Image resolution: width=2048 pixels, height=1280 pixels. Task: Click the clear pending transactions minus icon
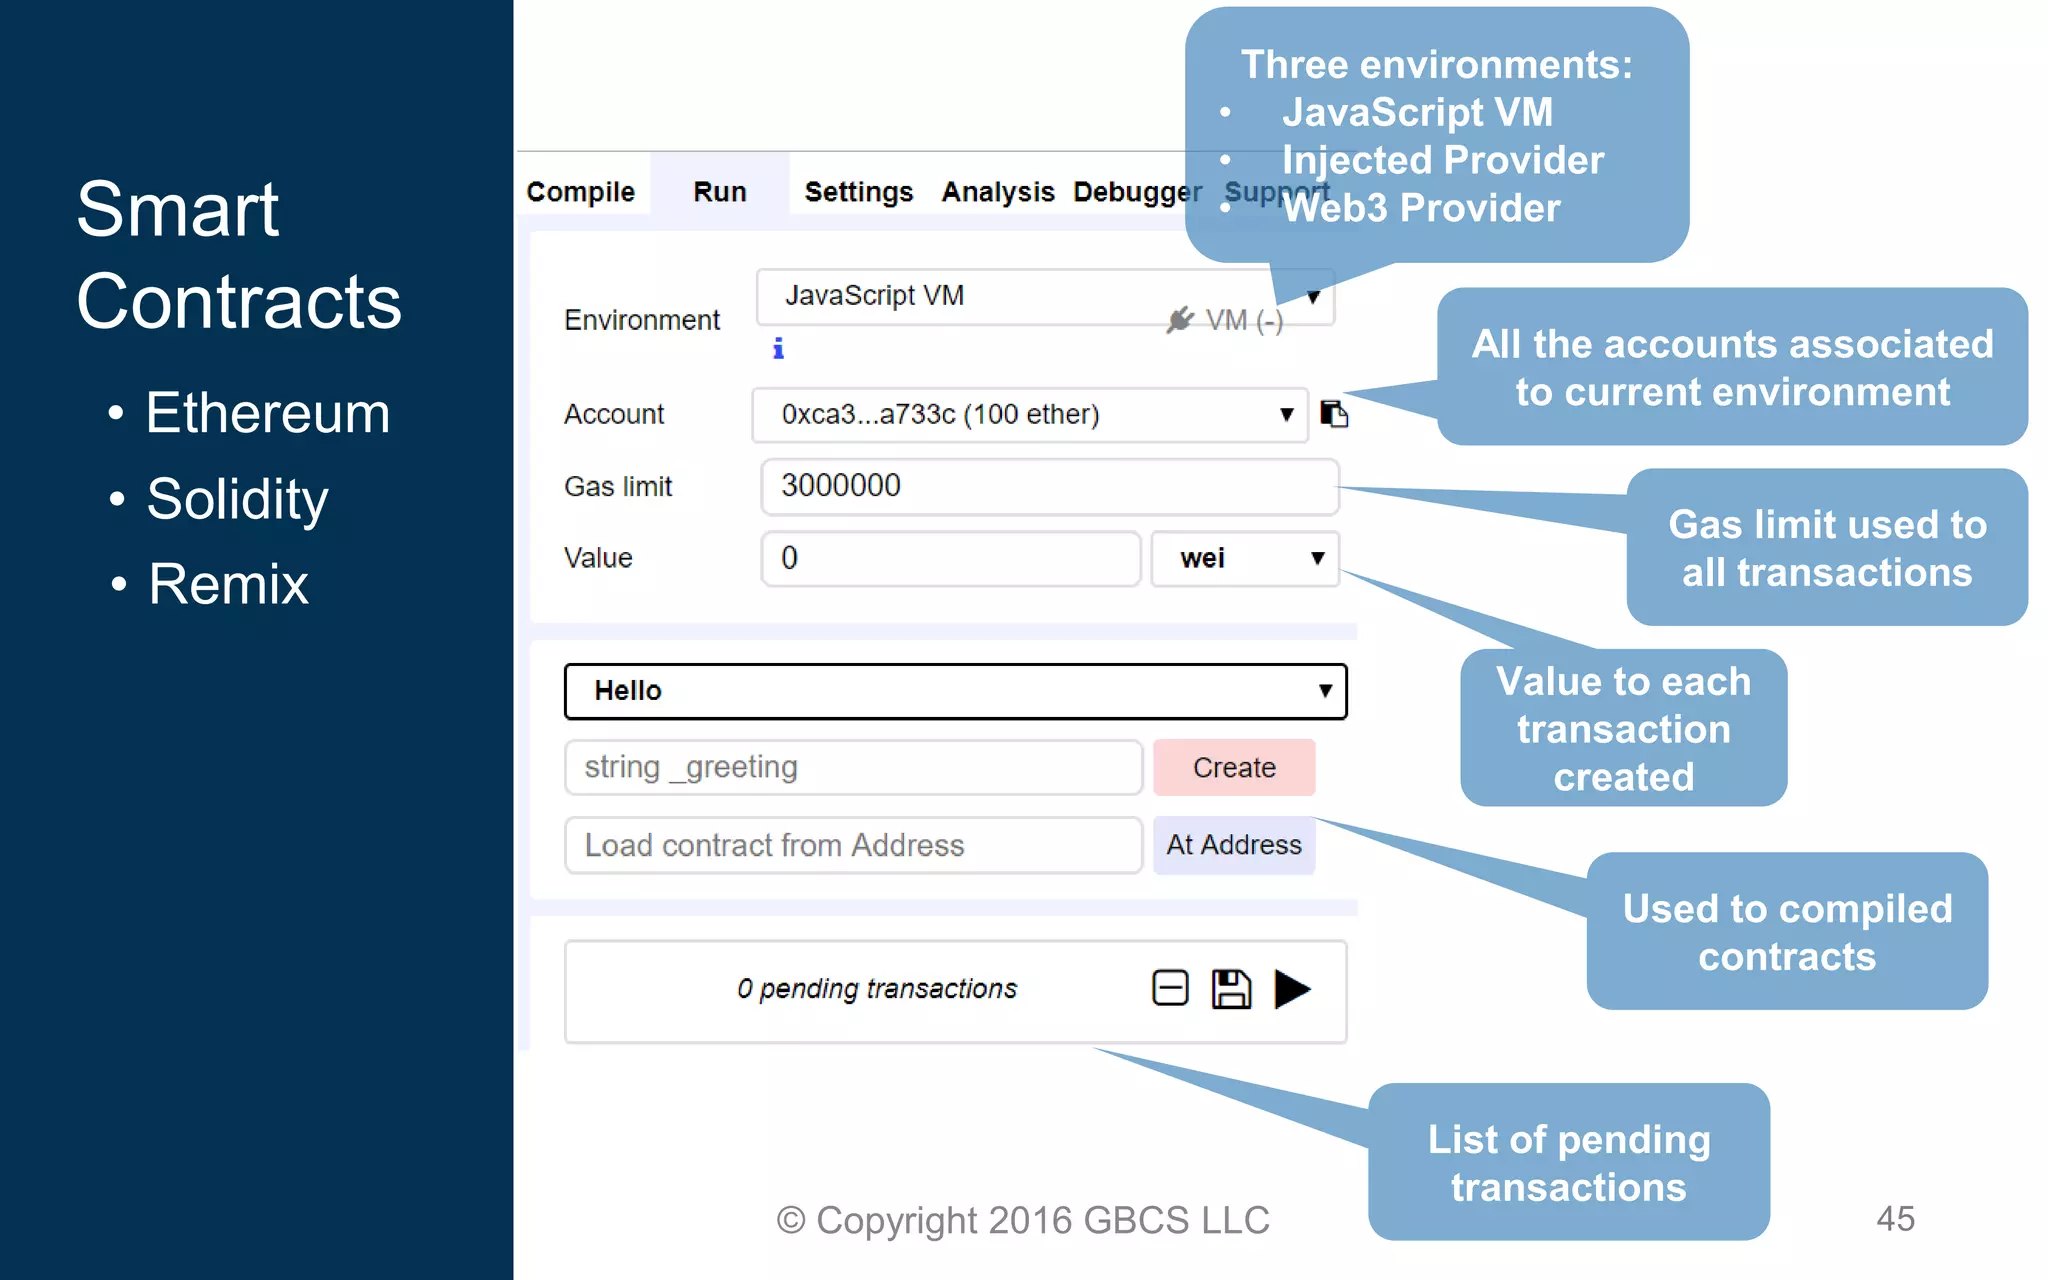point(1170,988)
